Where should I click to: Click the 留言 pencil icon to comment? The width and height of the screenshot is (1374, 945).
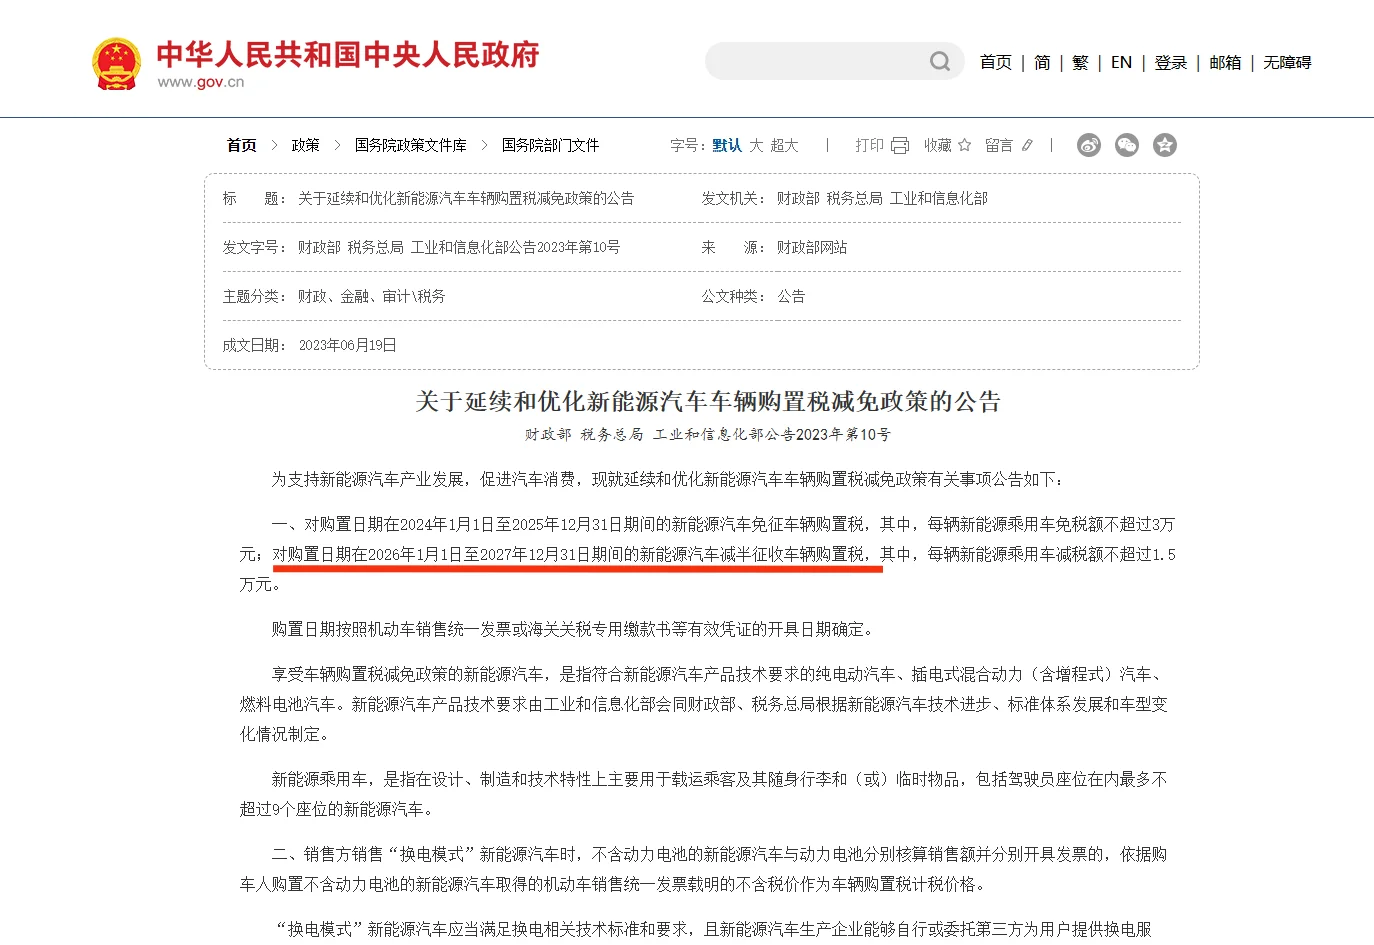(1028, 145)
